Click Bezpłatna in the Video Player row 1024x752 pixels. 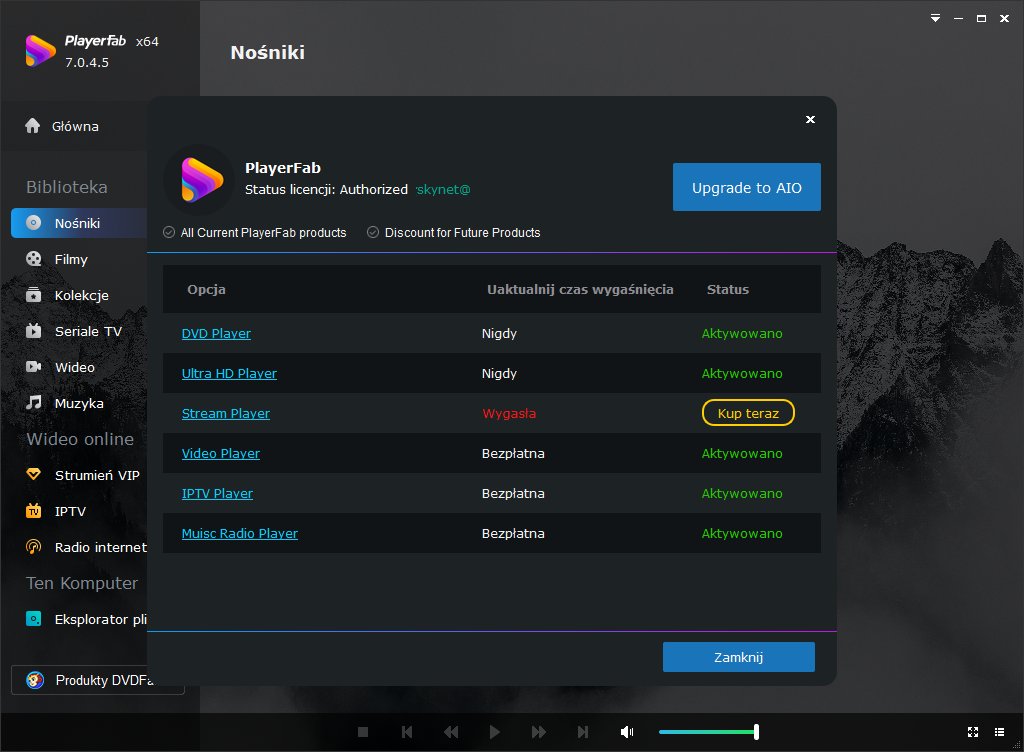(513, 453)
